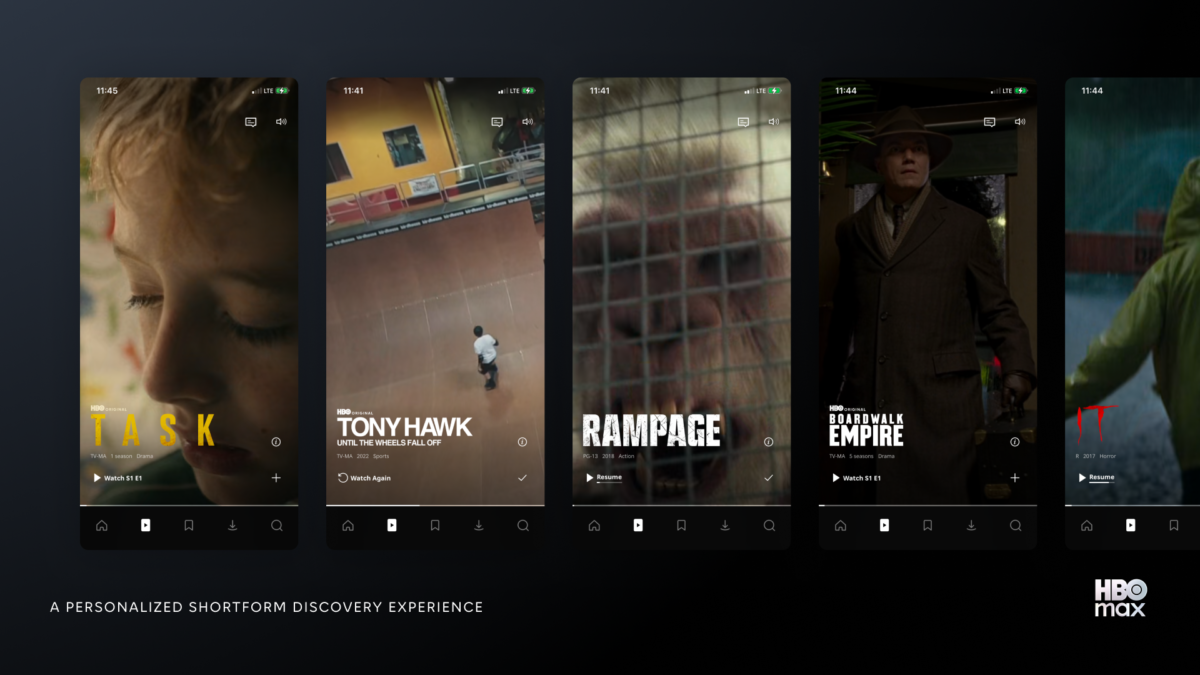Click the TASK title logo
Image resolution: width=1200 pixels, height=675 pixels.
click(154, 430)
